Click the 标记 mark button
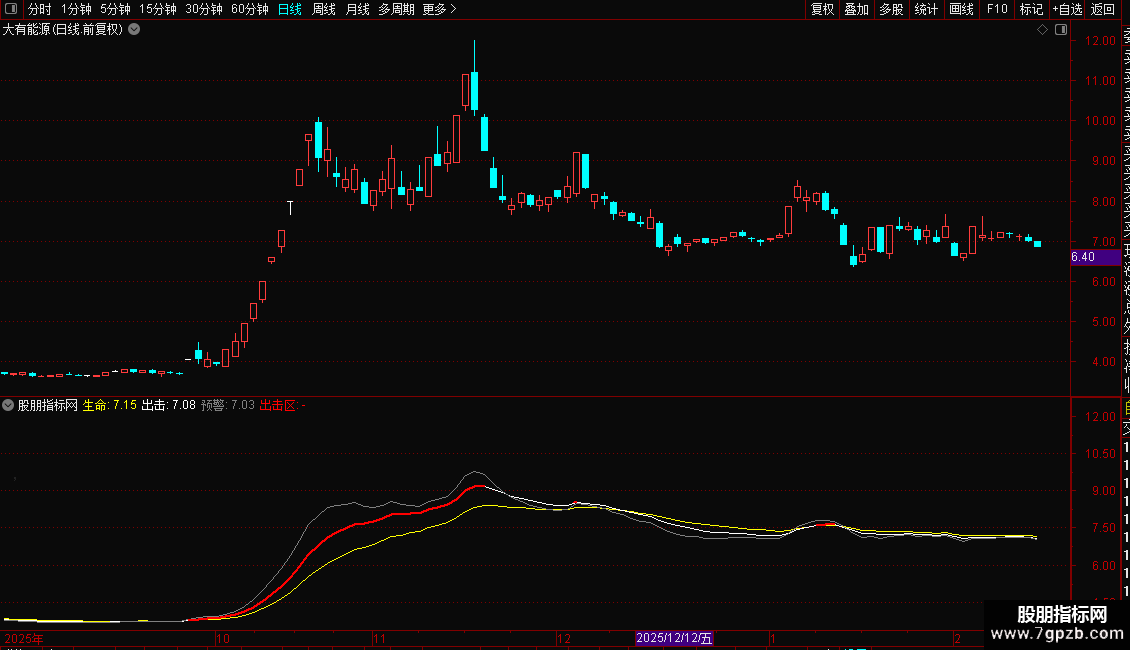The image size is (1130, 650). coord(1031,9)
